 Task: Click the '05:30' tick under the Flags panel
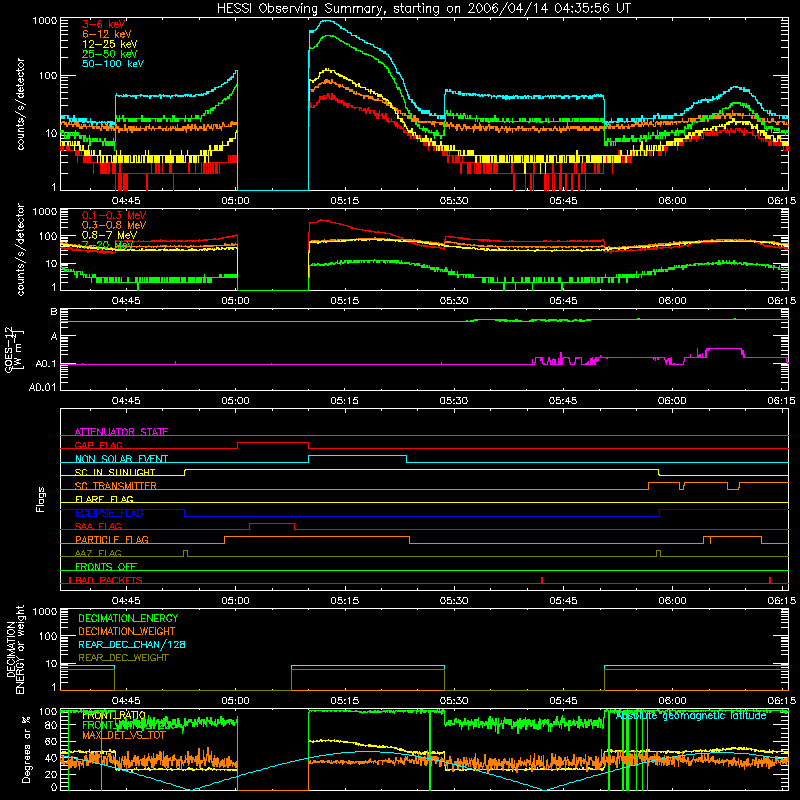[454, 601]
